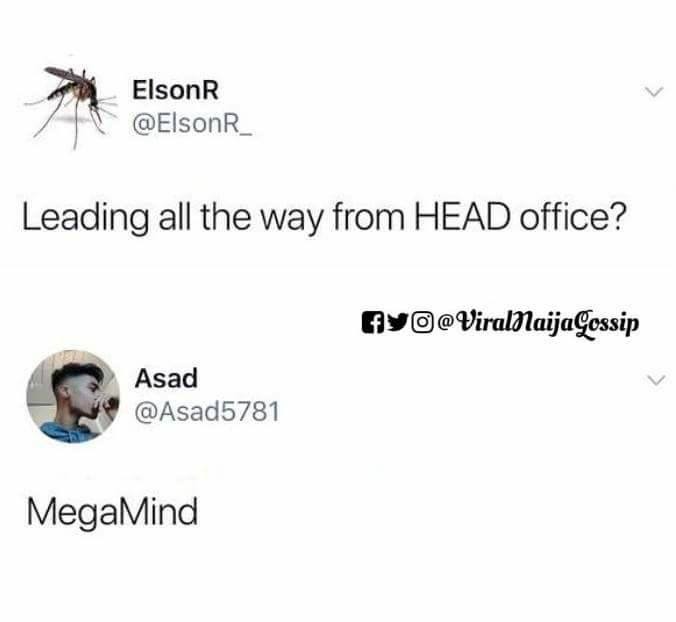
Task: Expand the chevron menu on ElsonR's tweet
Action: point(654,91)
